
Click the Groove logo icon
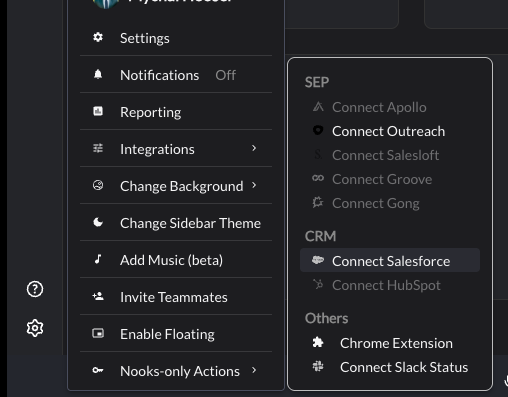click(x=318, y=178)
